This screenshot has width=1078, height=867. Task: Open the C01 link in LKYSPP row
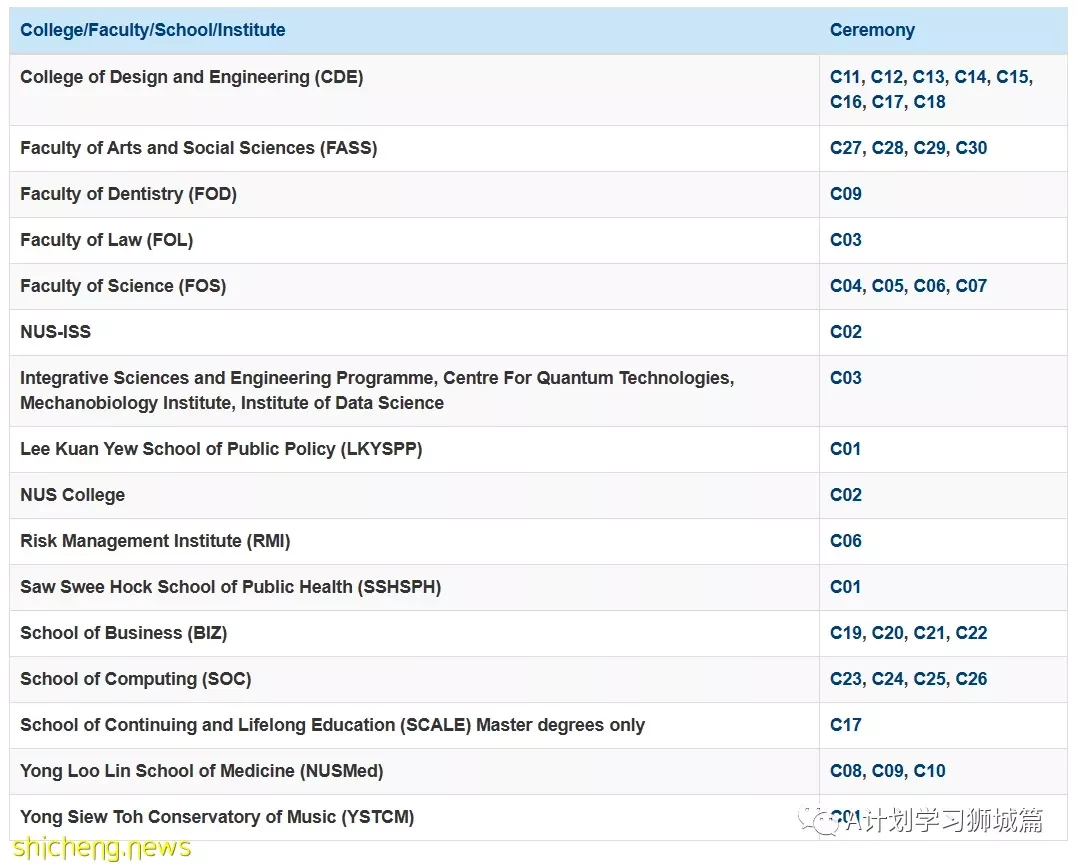click(x=845, y=449)
